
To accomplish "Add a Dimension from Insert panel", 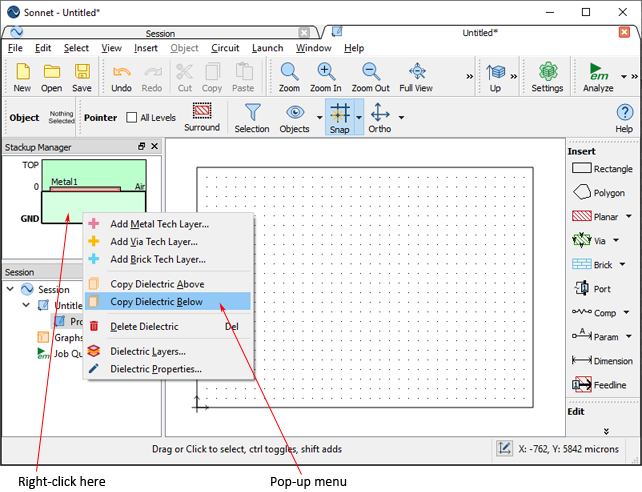I will 602,361.
